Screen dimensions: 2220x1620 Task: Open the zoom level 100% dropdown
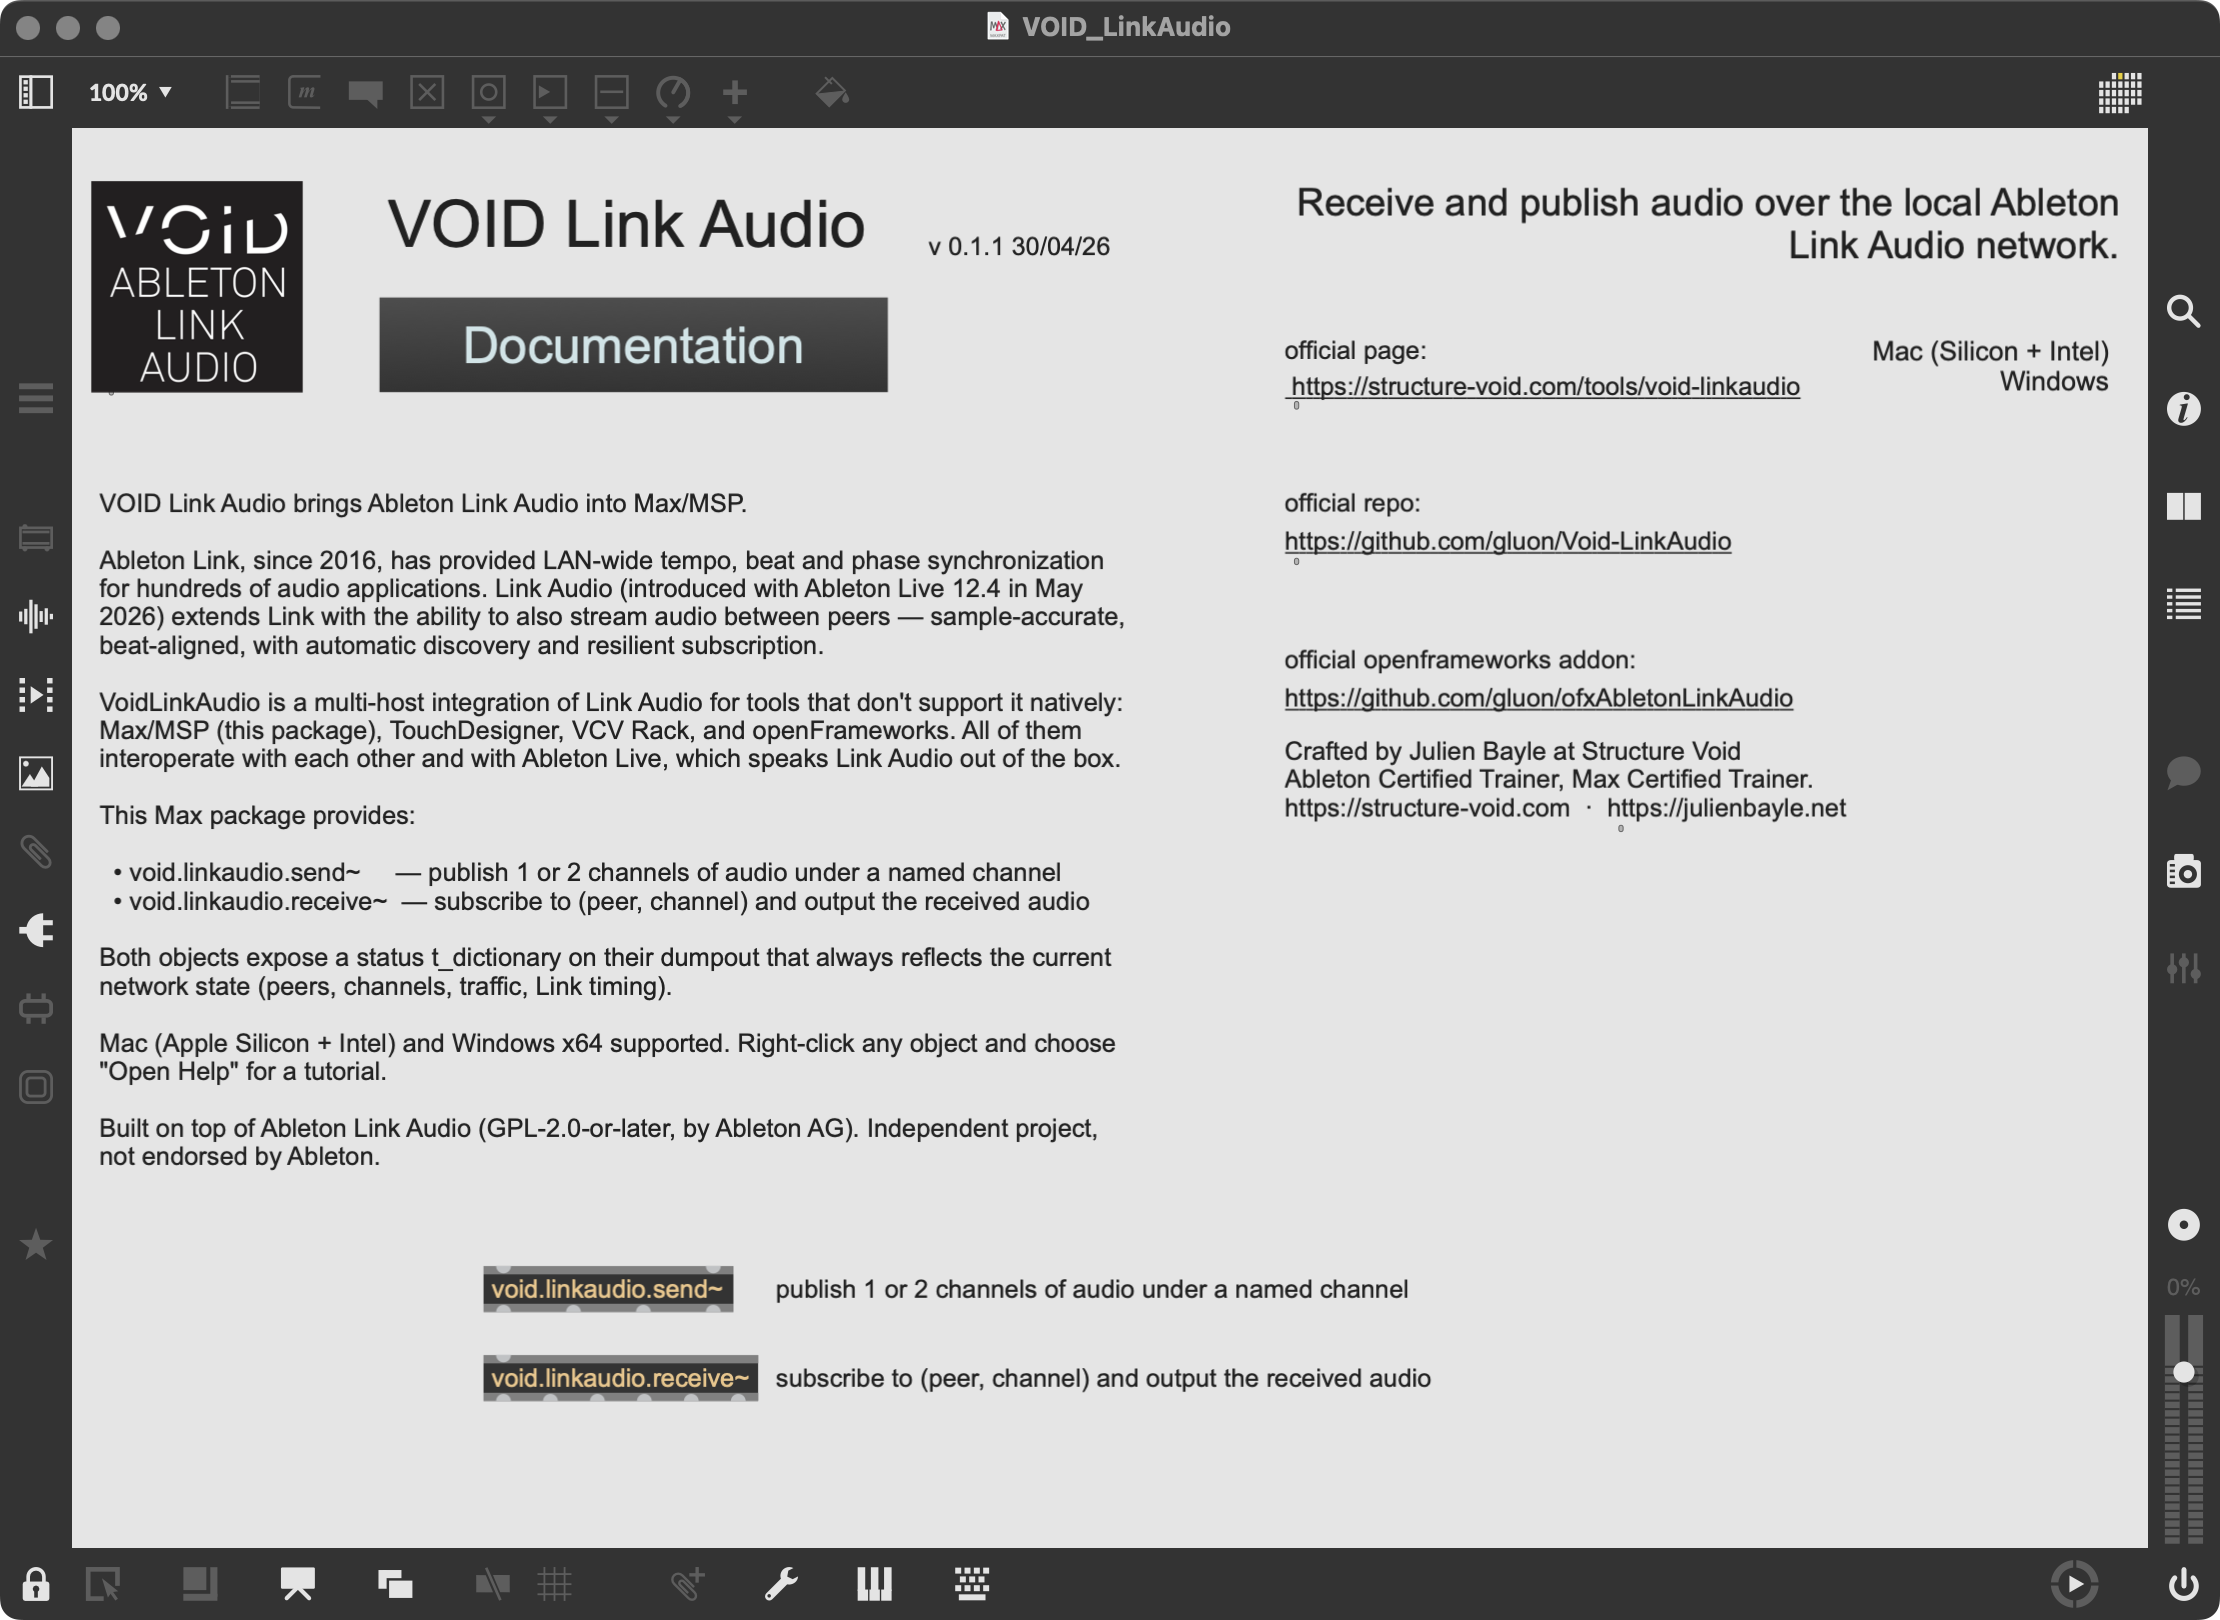click(130, 92)
